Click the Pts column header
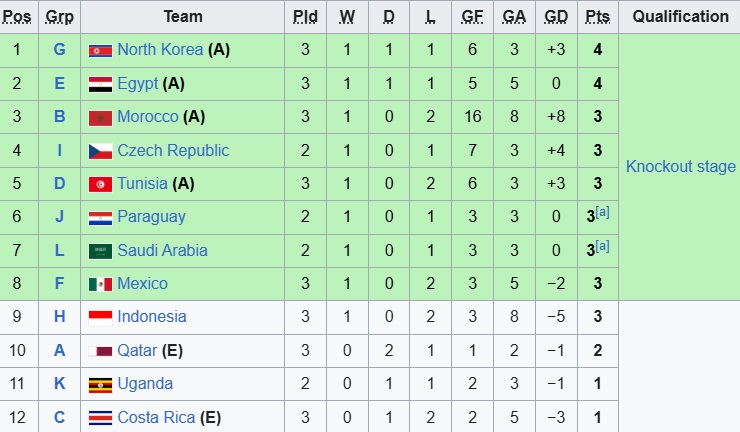740x432 pixels. point(597,16)
